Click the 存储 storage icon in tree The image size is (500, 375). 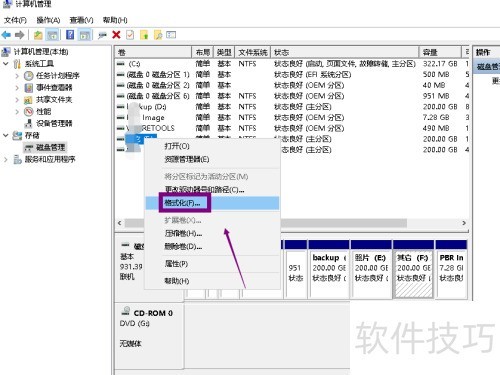[17, 135]
